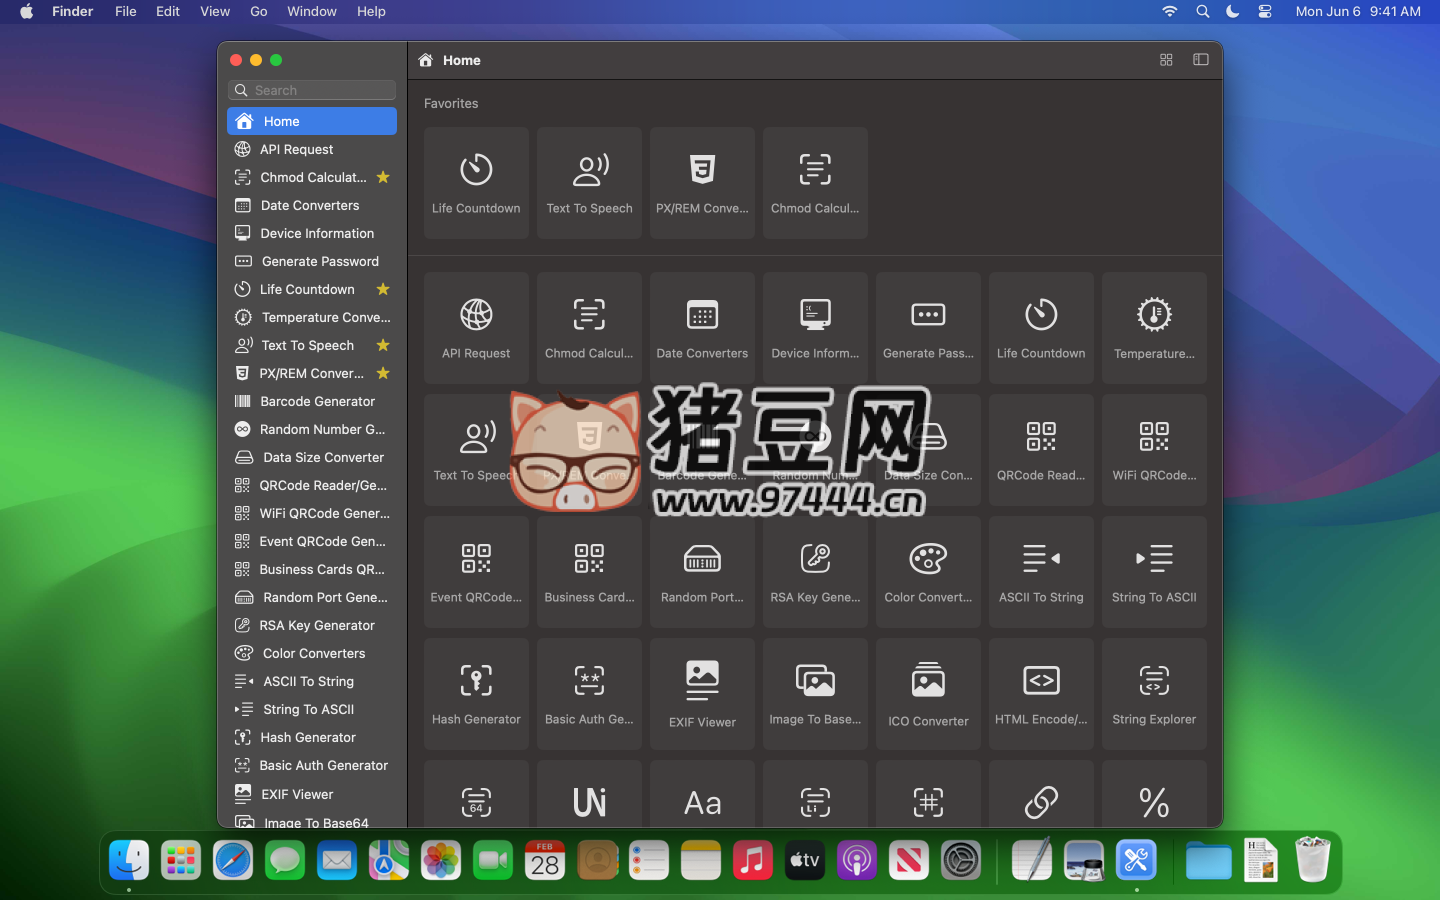
Task: Open the Go menu
Action: [x=259, y=11]
